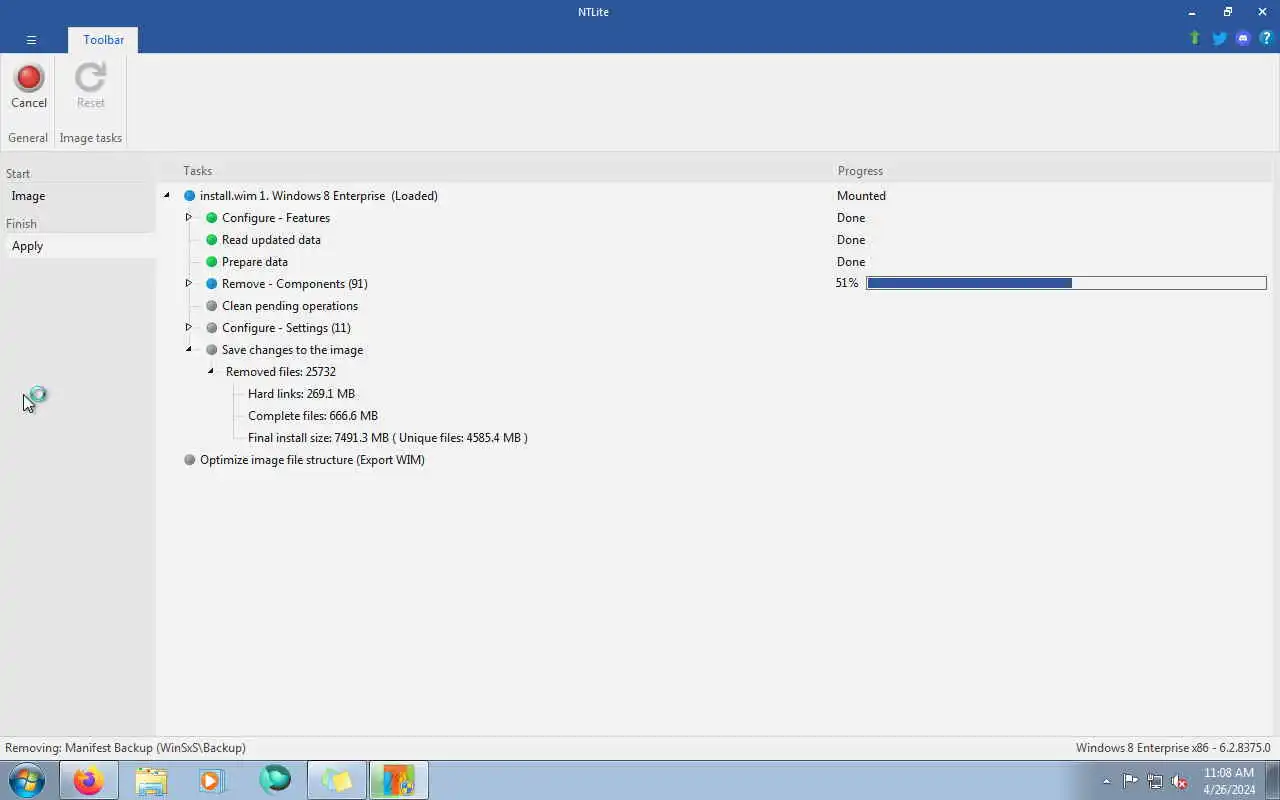1280x800 pixels.
Task: Show hidden system tray icons
Action: click(x=1106, y=781)
